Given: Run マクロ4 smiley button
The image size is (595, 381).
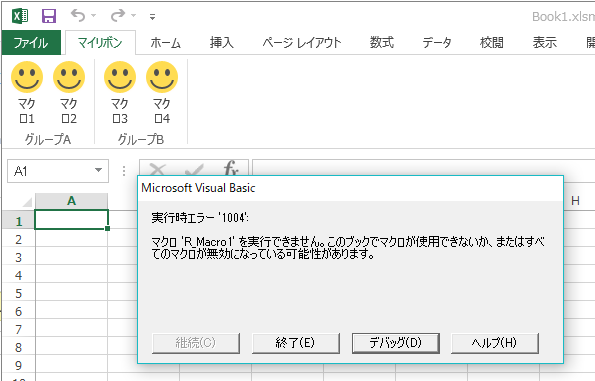Looking at the screenshot, I should pyautogui.click(x=162, y=93).
